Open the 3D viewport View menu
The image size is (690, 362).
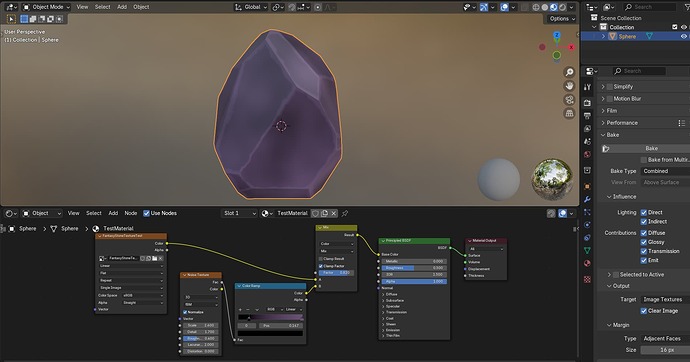tap(82, 7)
